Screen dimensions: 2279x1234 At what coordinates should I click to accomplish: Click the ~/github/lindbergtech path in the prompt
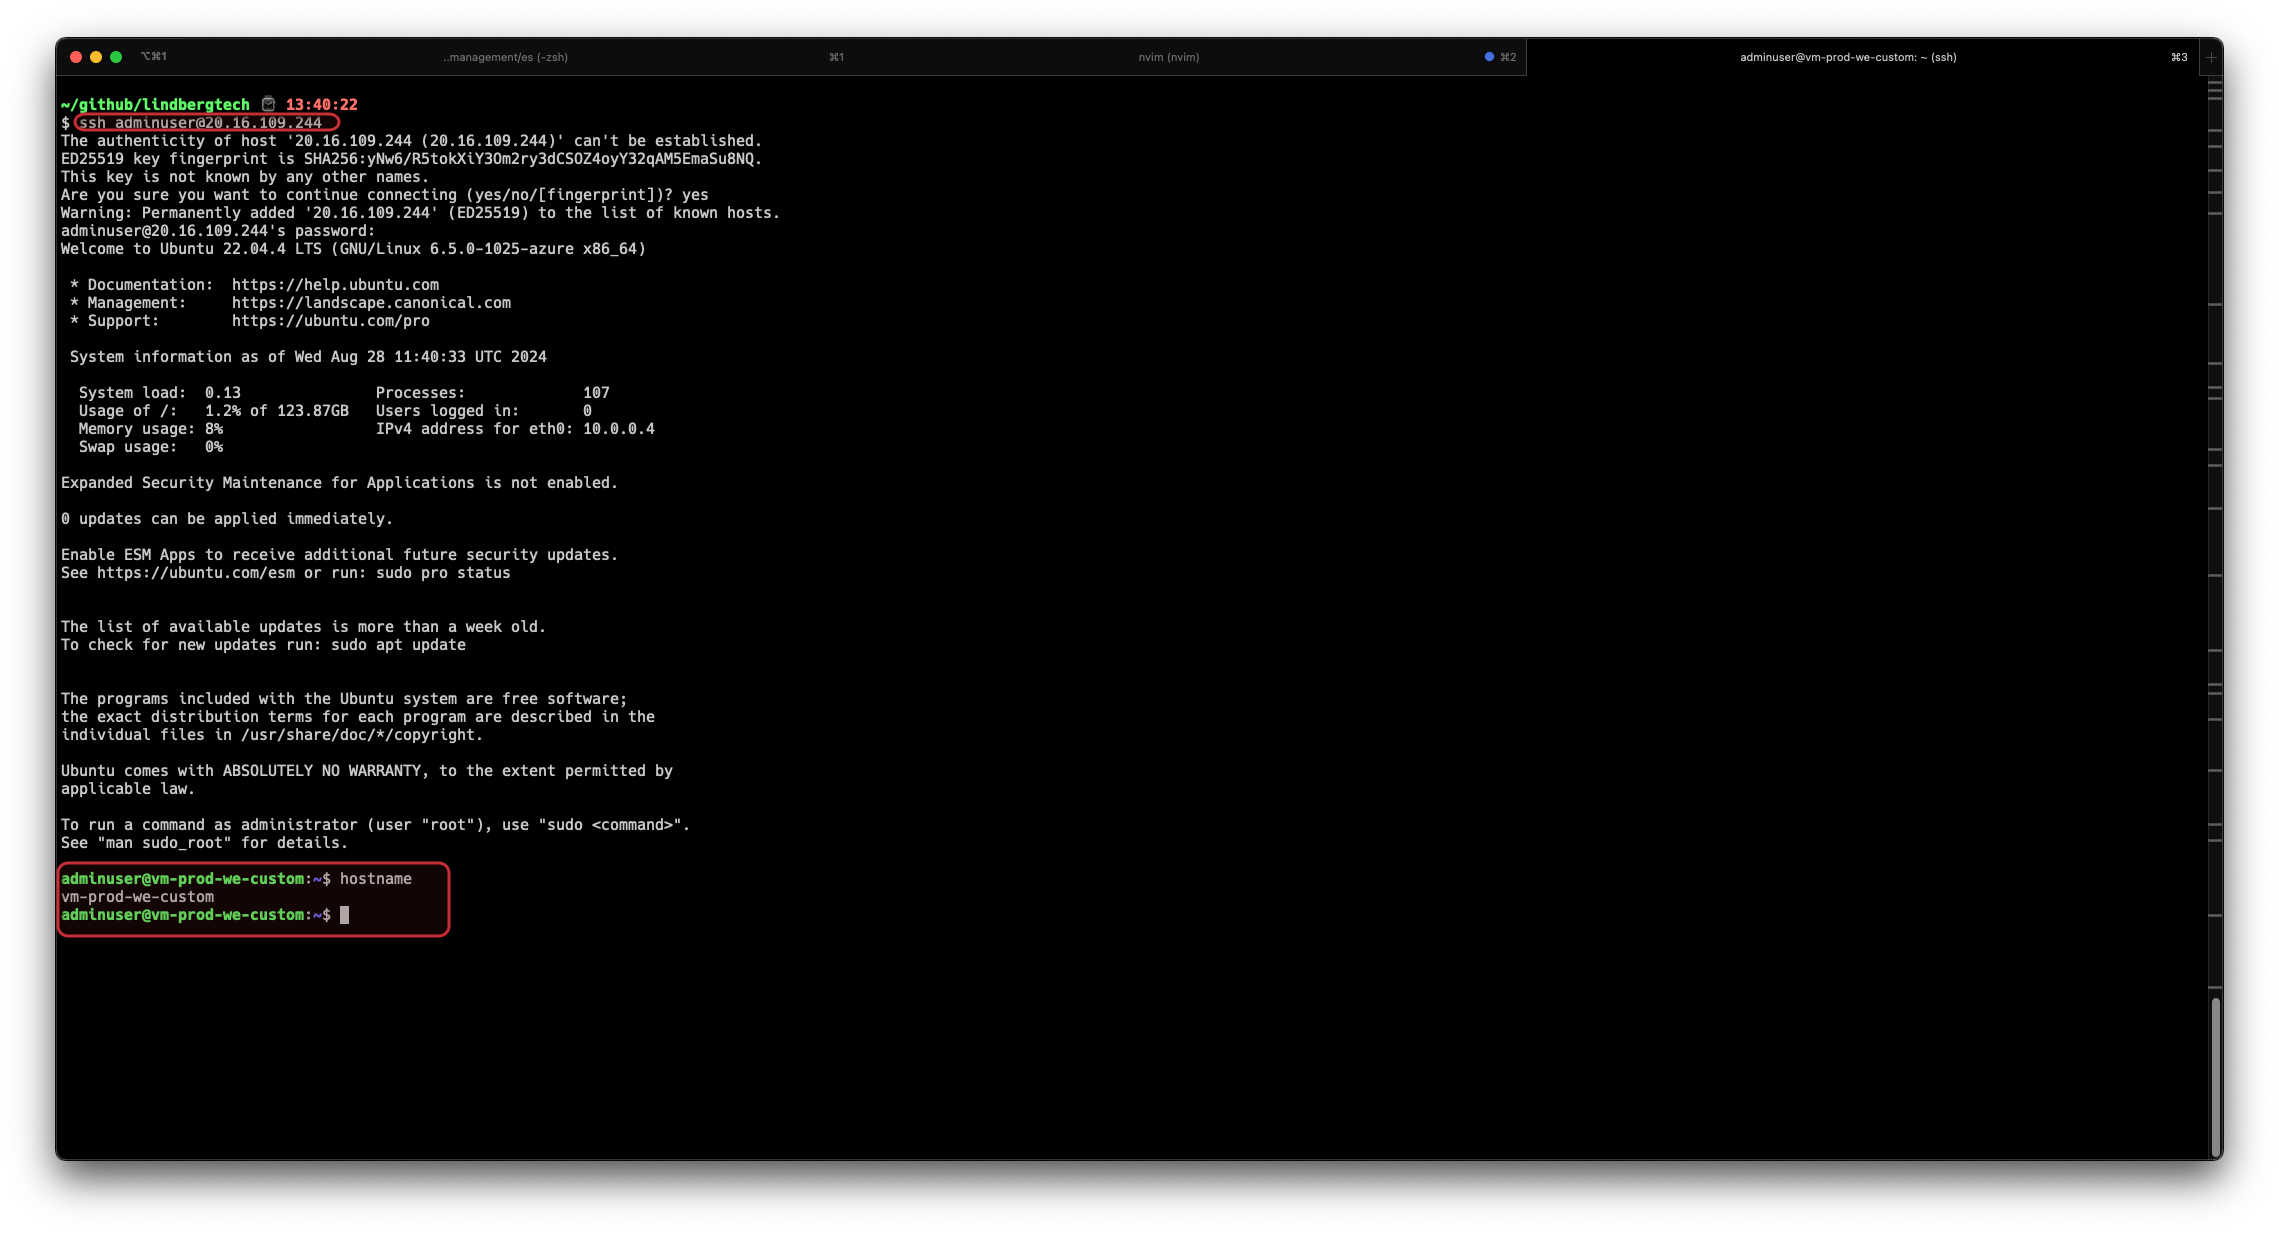155,104
